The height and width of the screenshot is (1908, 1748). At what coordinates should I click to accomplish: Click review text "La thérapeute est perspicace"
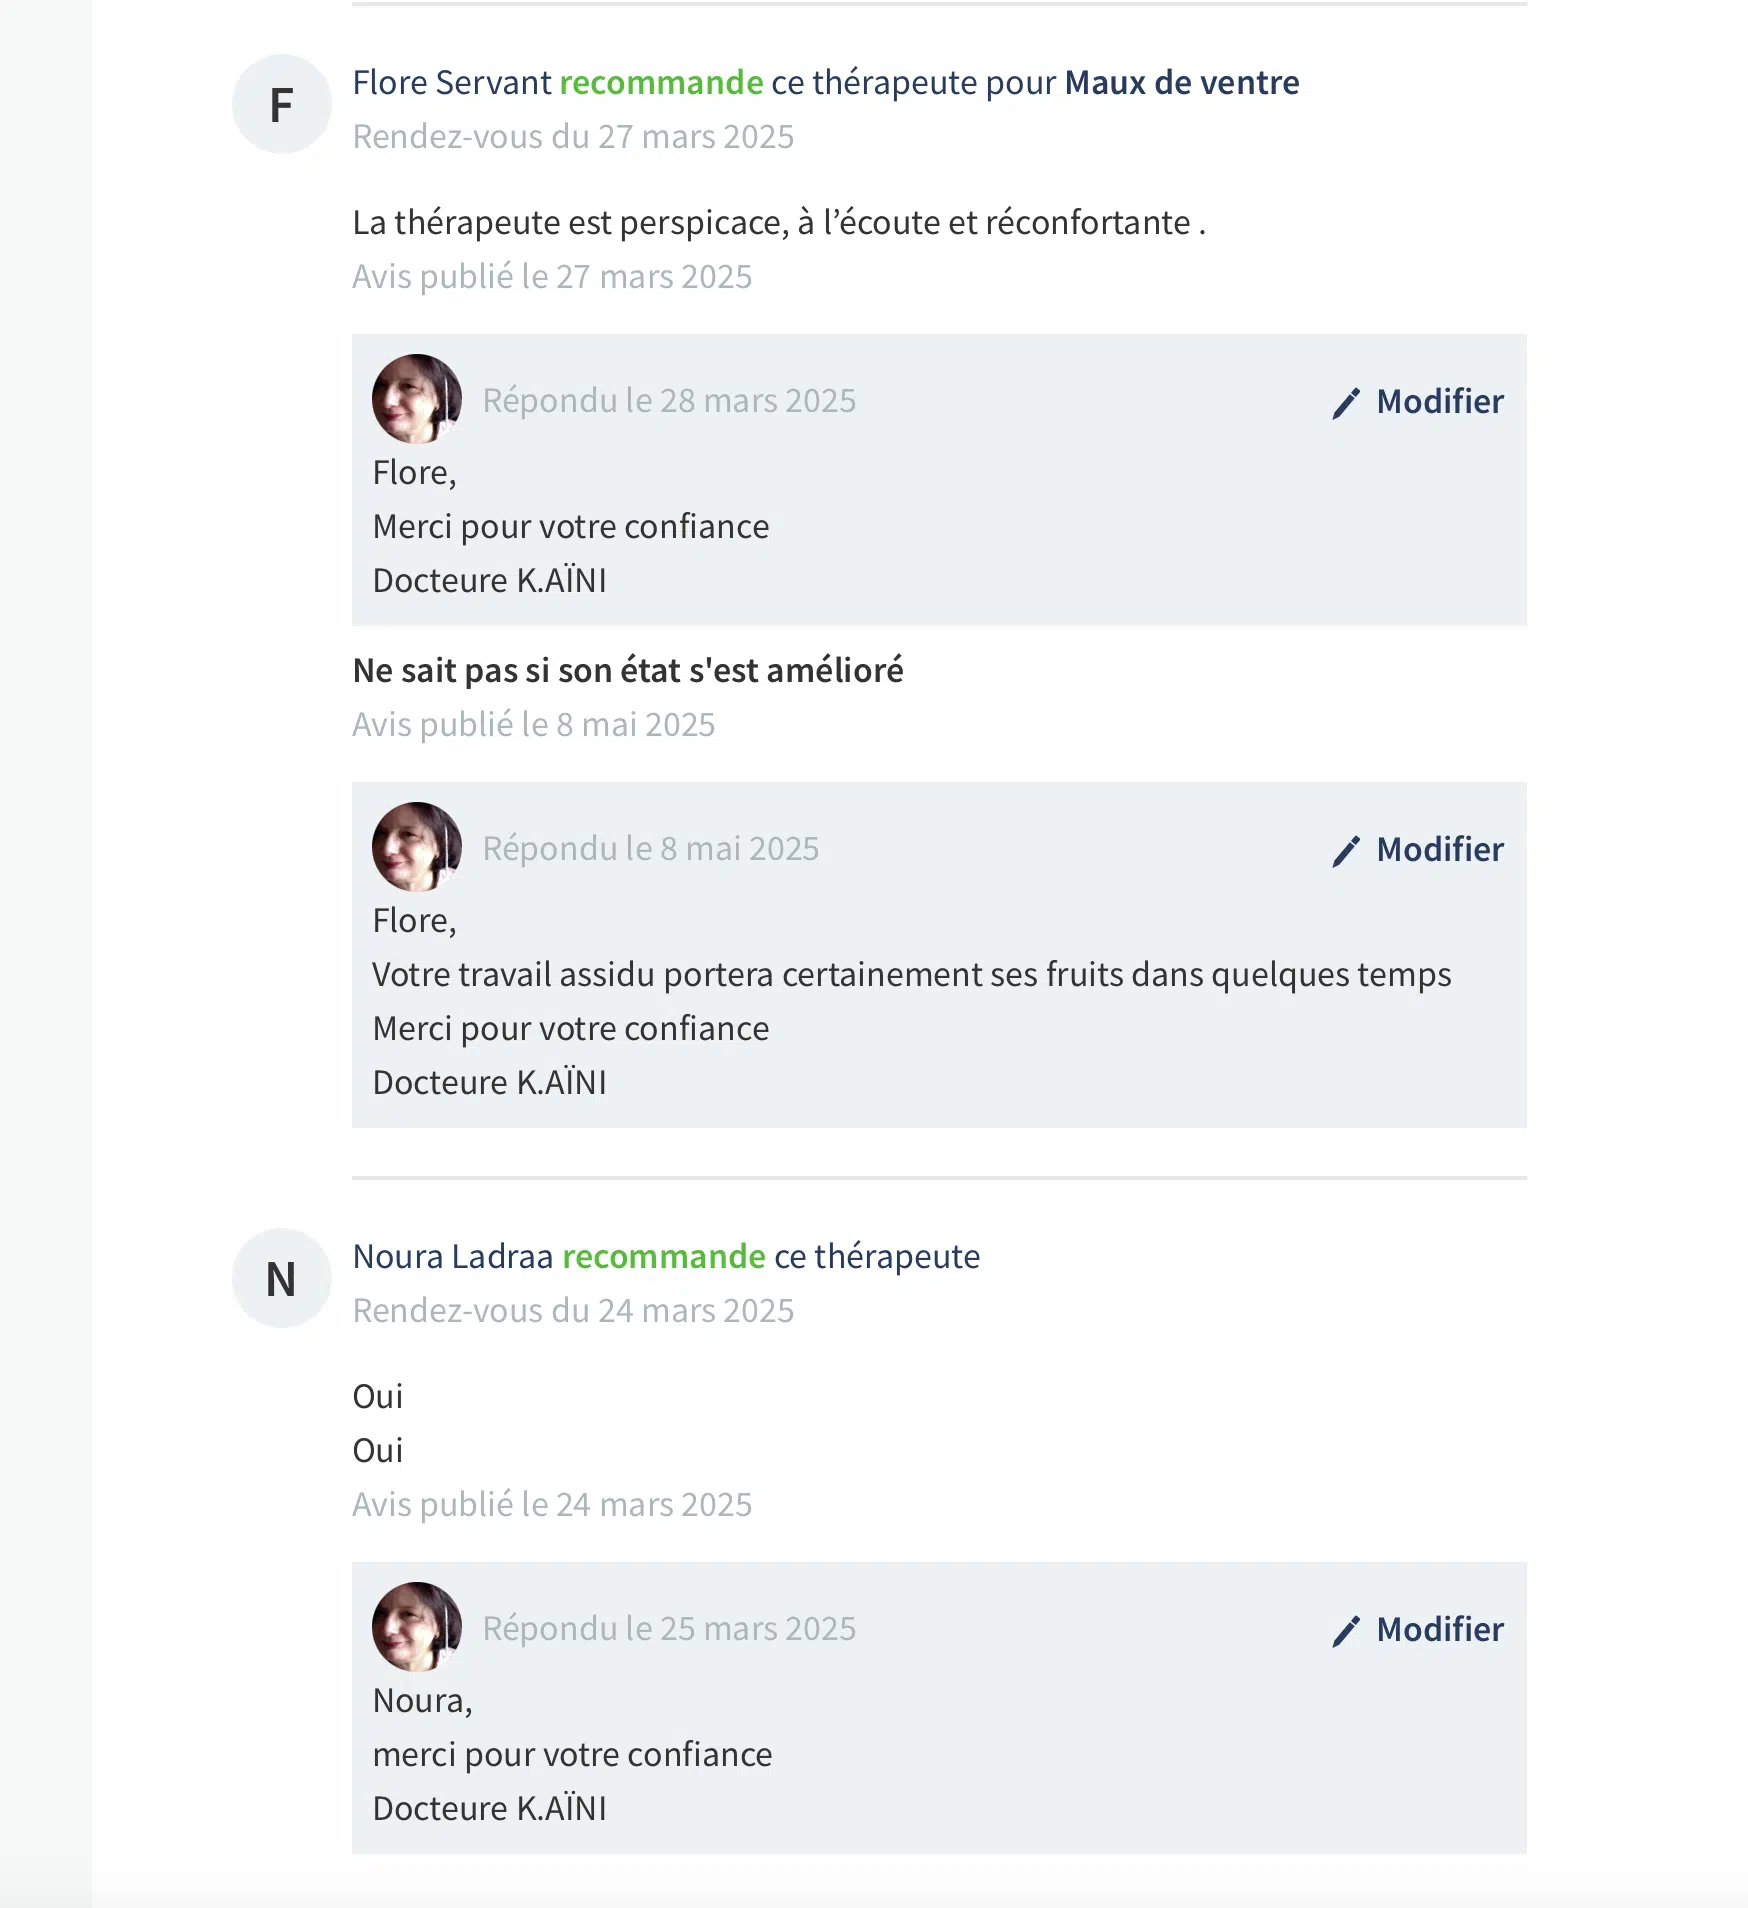point(778,222)
